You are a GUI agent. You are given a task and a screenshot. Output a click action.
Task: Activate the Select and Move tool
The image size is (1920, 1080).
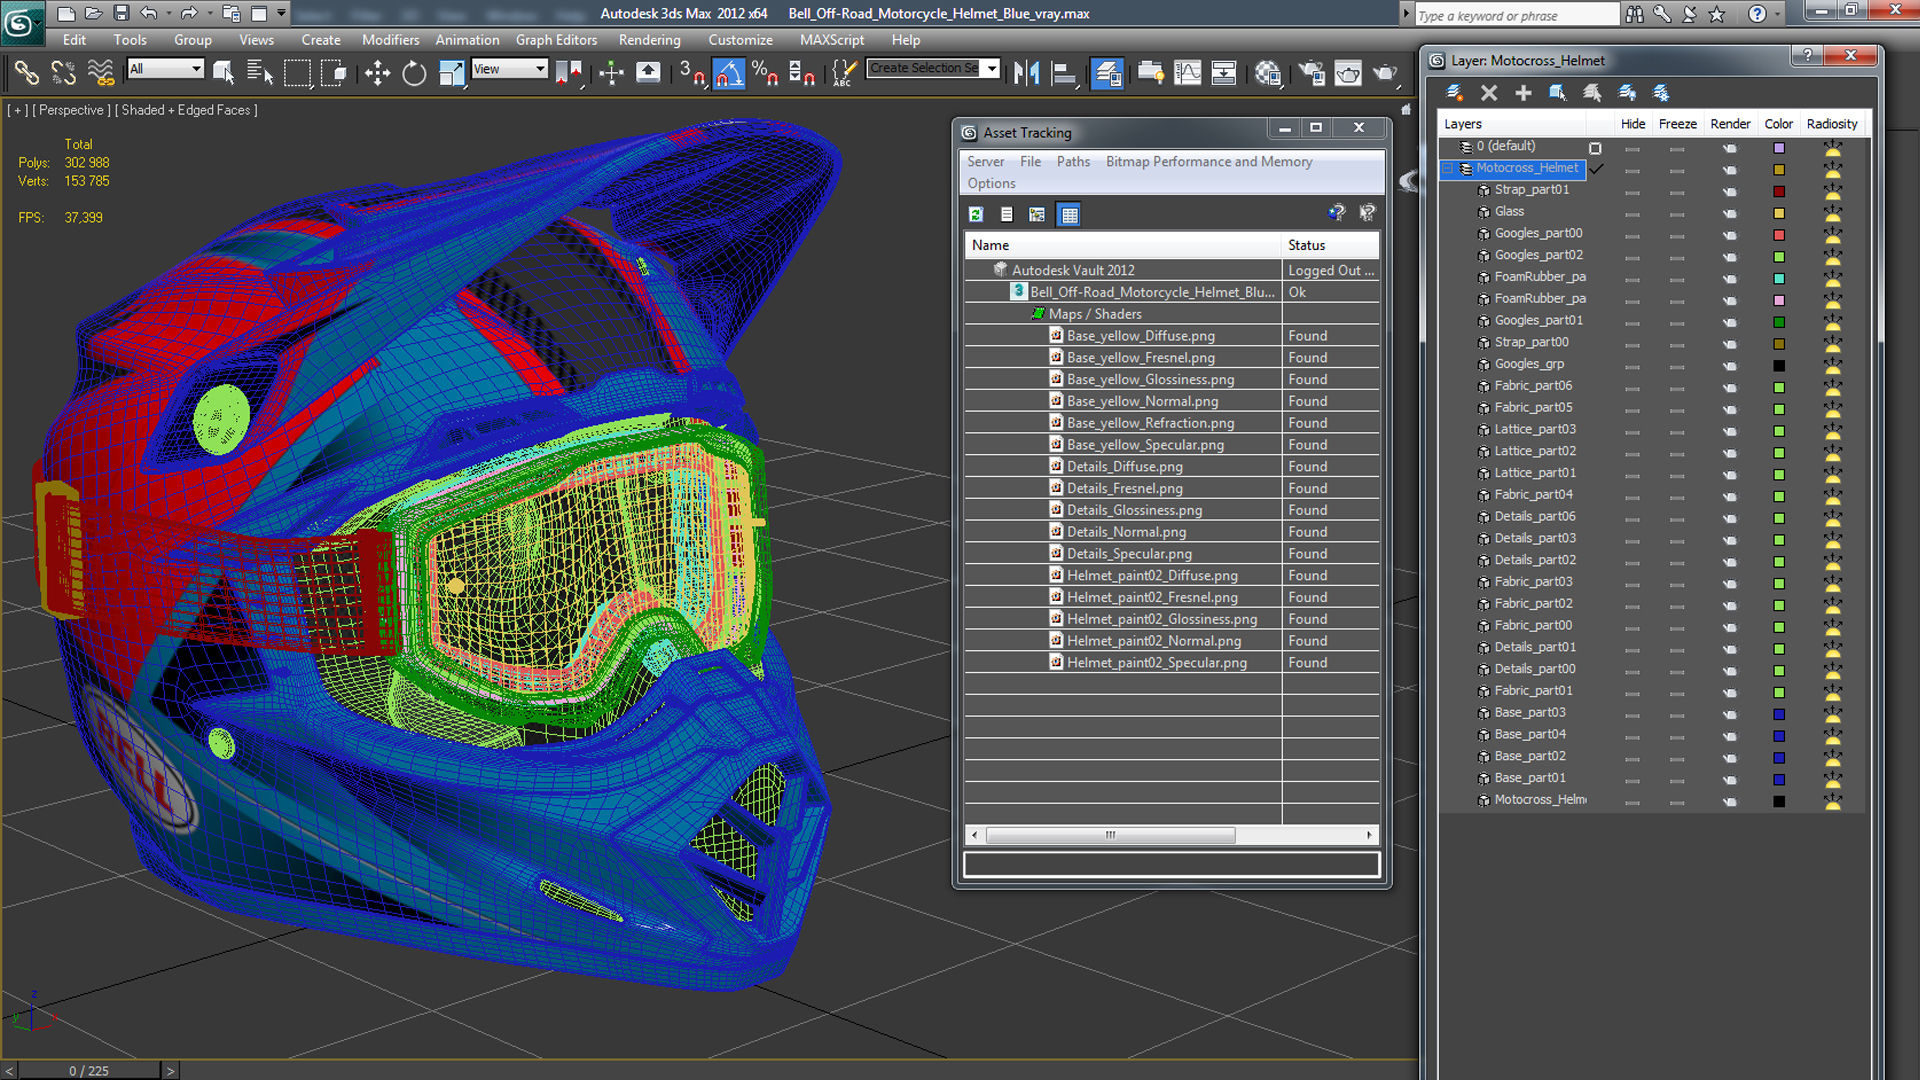[377, 73]
